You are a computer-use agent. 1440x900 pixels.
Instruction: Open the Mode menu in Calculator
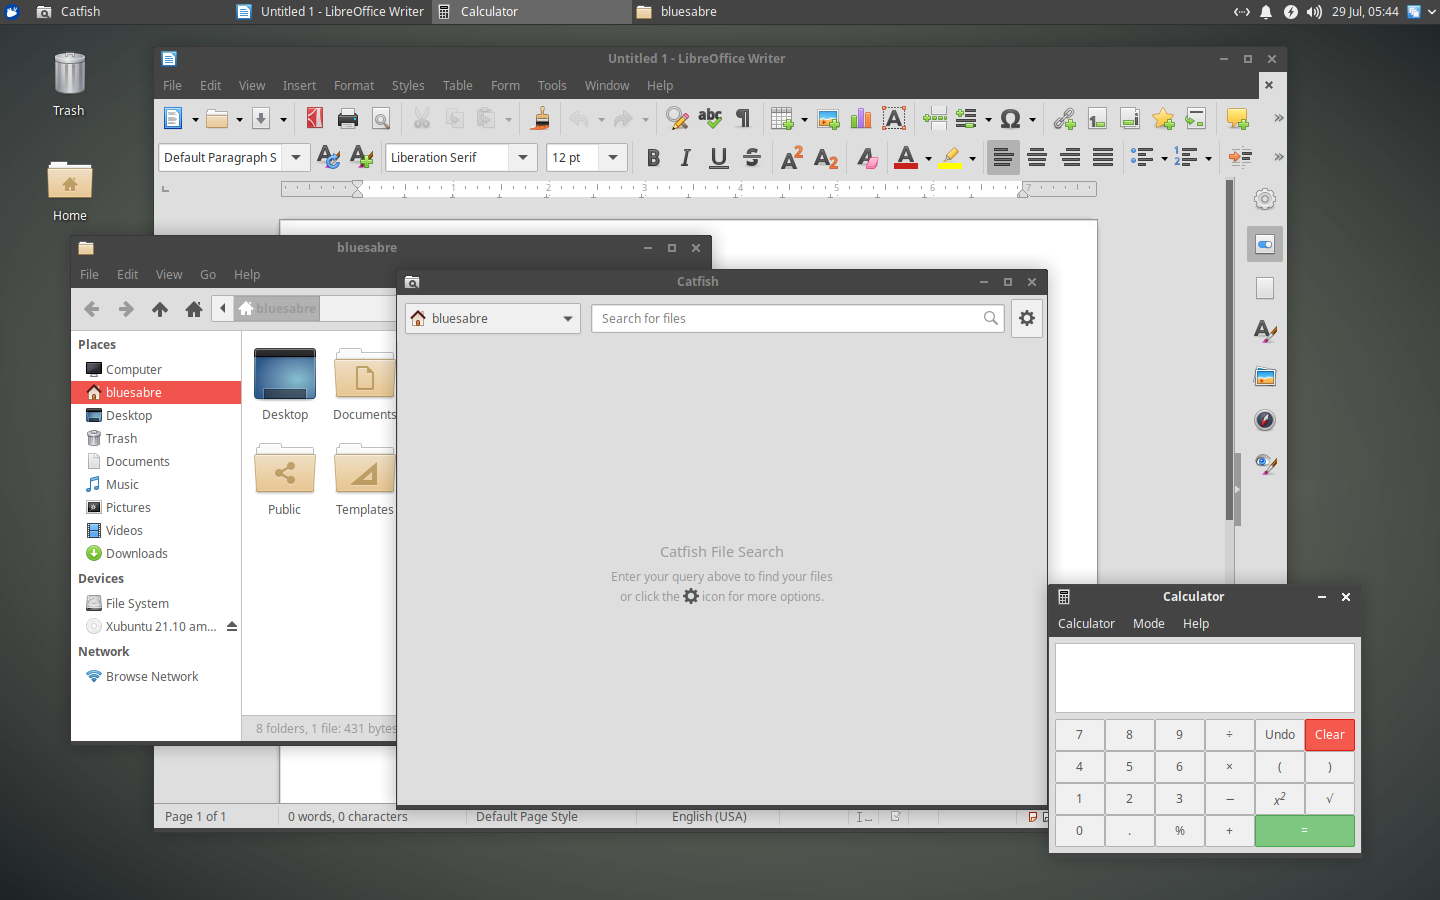pos(1148,623)
